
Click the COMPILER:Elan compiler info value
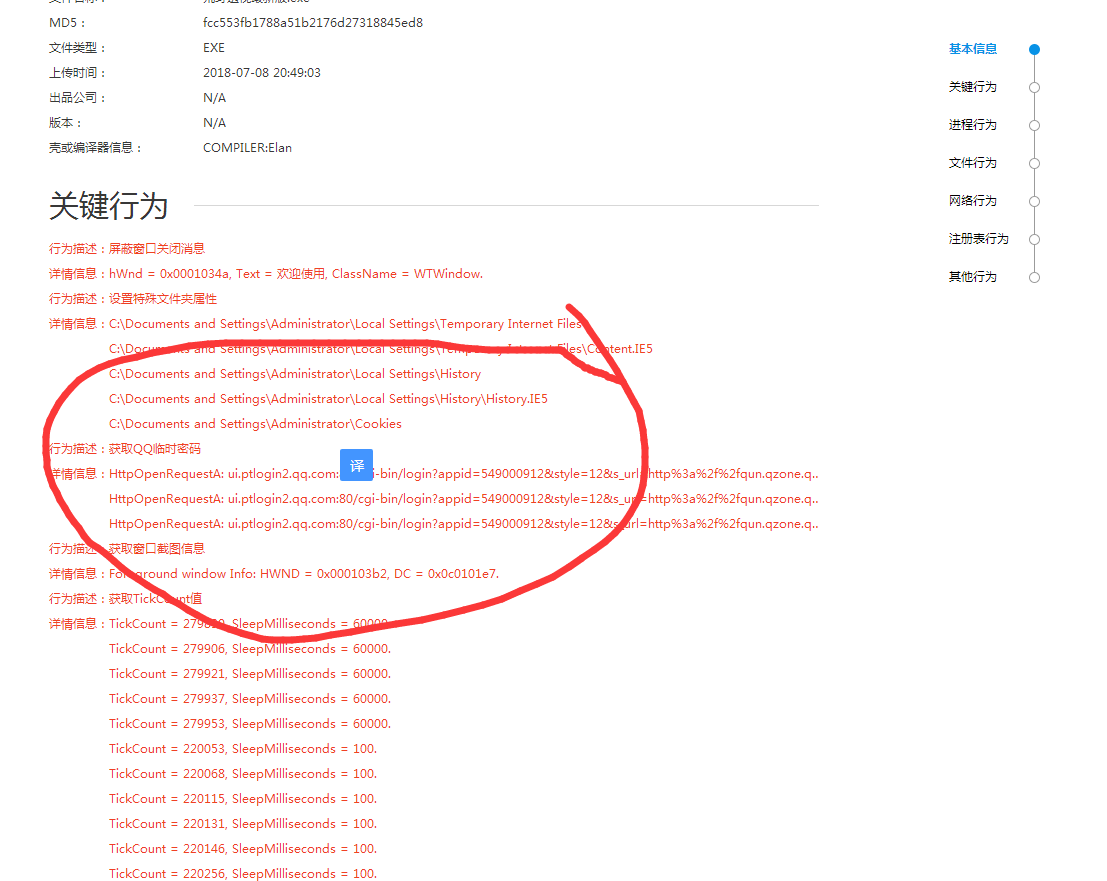click(x=247, y=148)
